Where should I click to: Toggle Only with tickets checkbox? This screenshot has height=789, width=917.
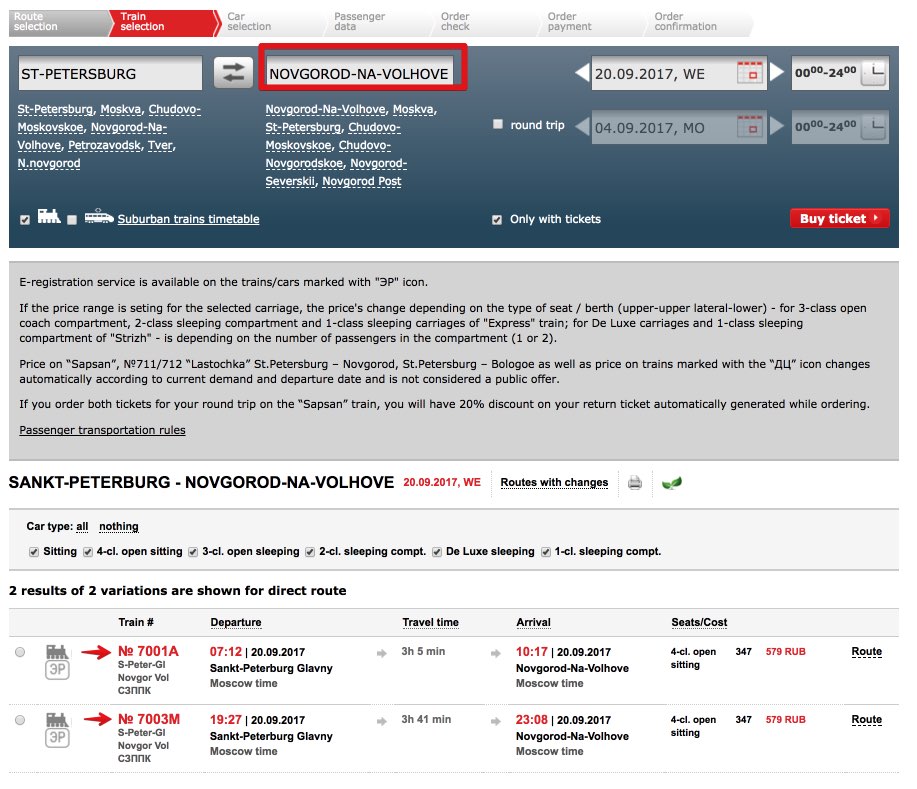[x=497, y=220]
